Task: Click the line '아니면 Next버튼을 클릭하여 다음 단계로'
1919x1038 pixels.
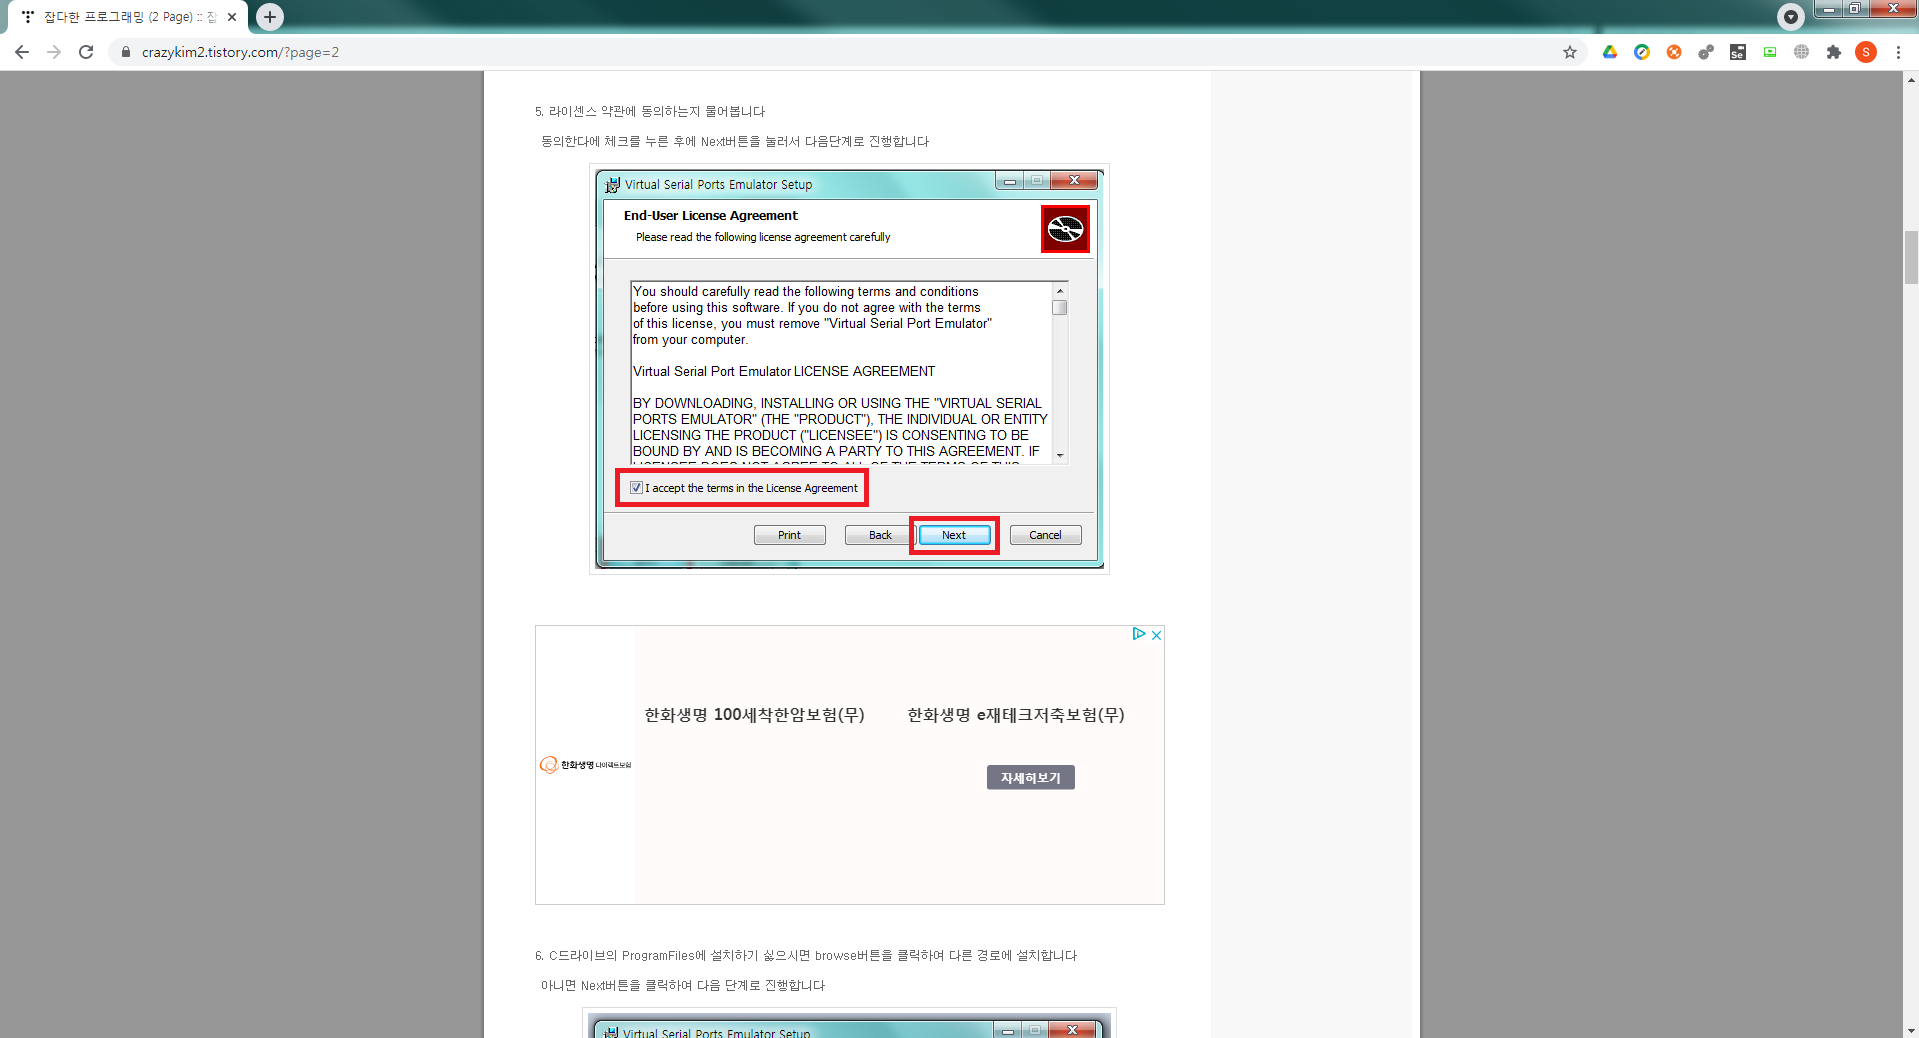Action: [683, 985]
